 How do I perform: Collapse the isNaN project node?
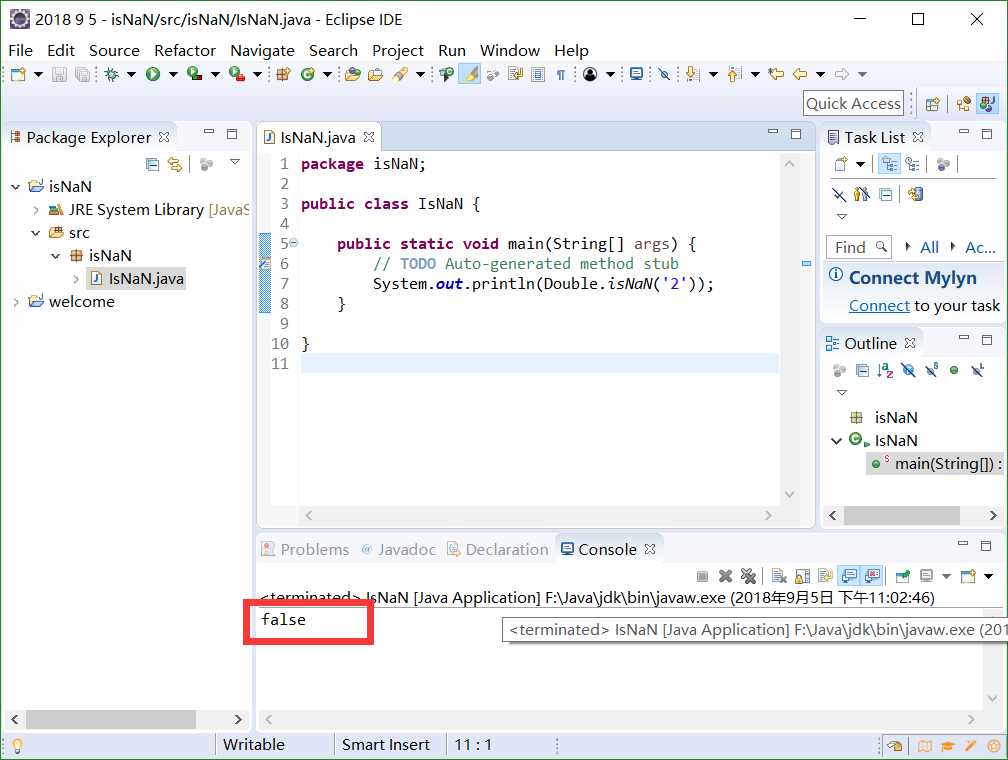tap(15, 187)
